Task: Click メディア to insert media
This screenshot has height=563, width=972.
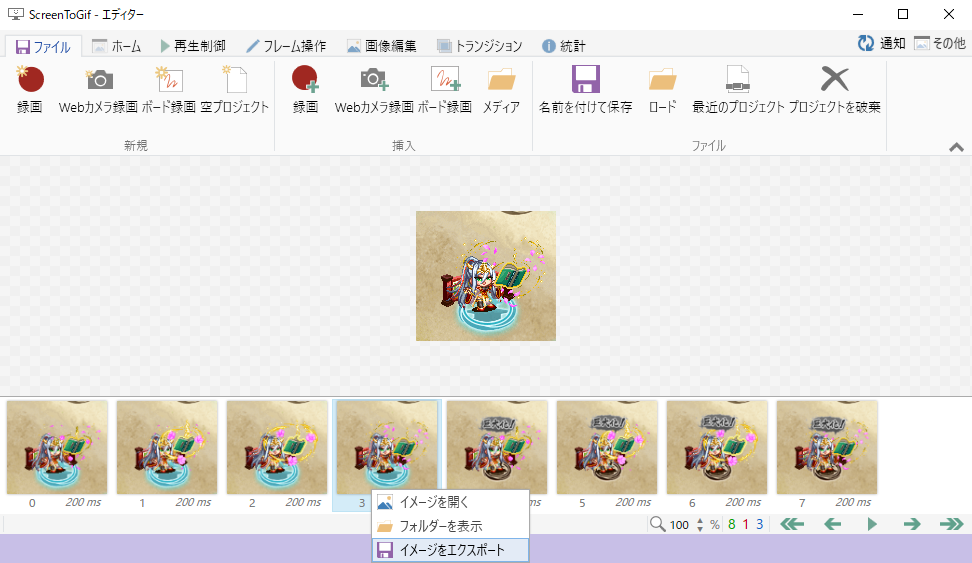Action: (x=501, y=81)
